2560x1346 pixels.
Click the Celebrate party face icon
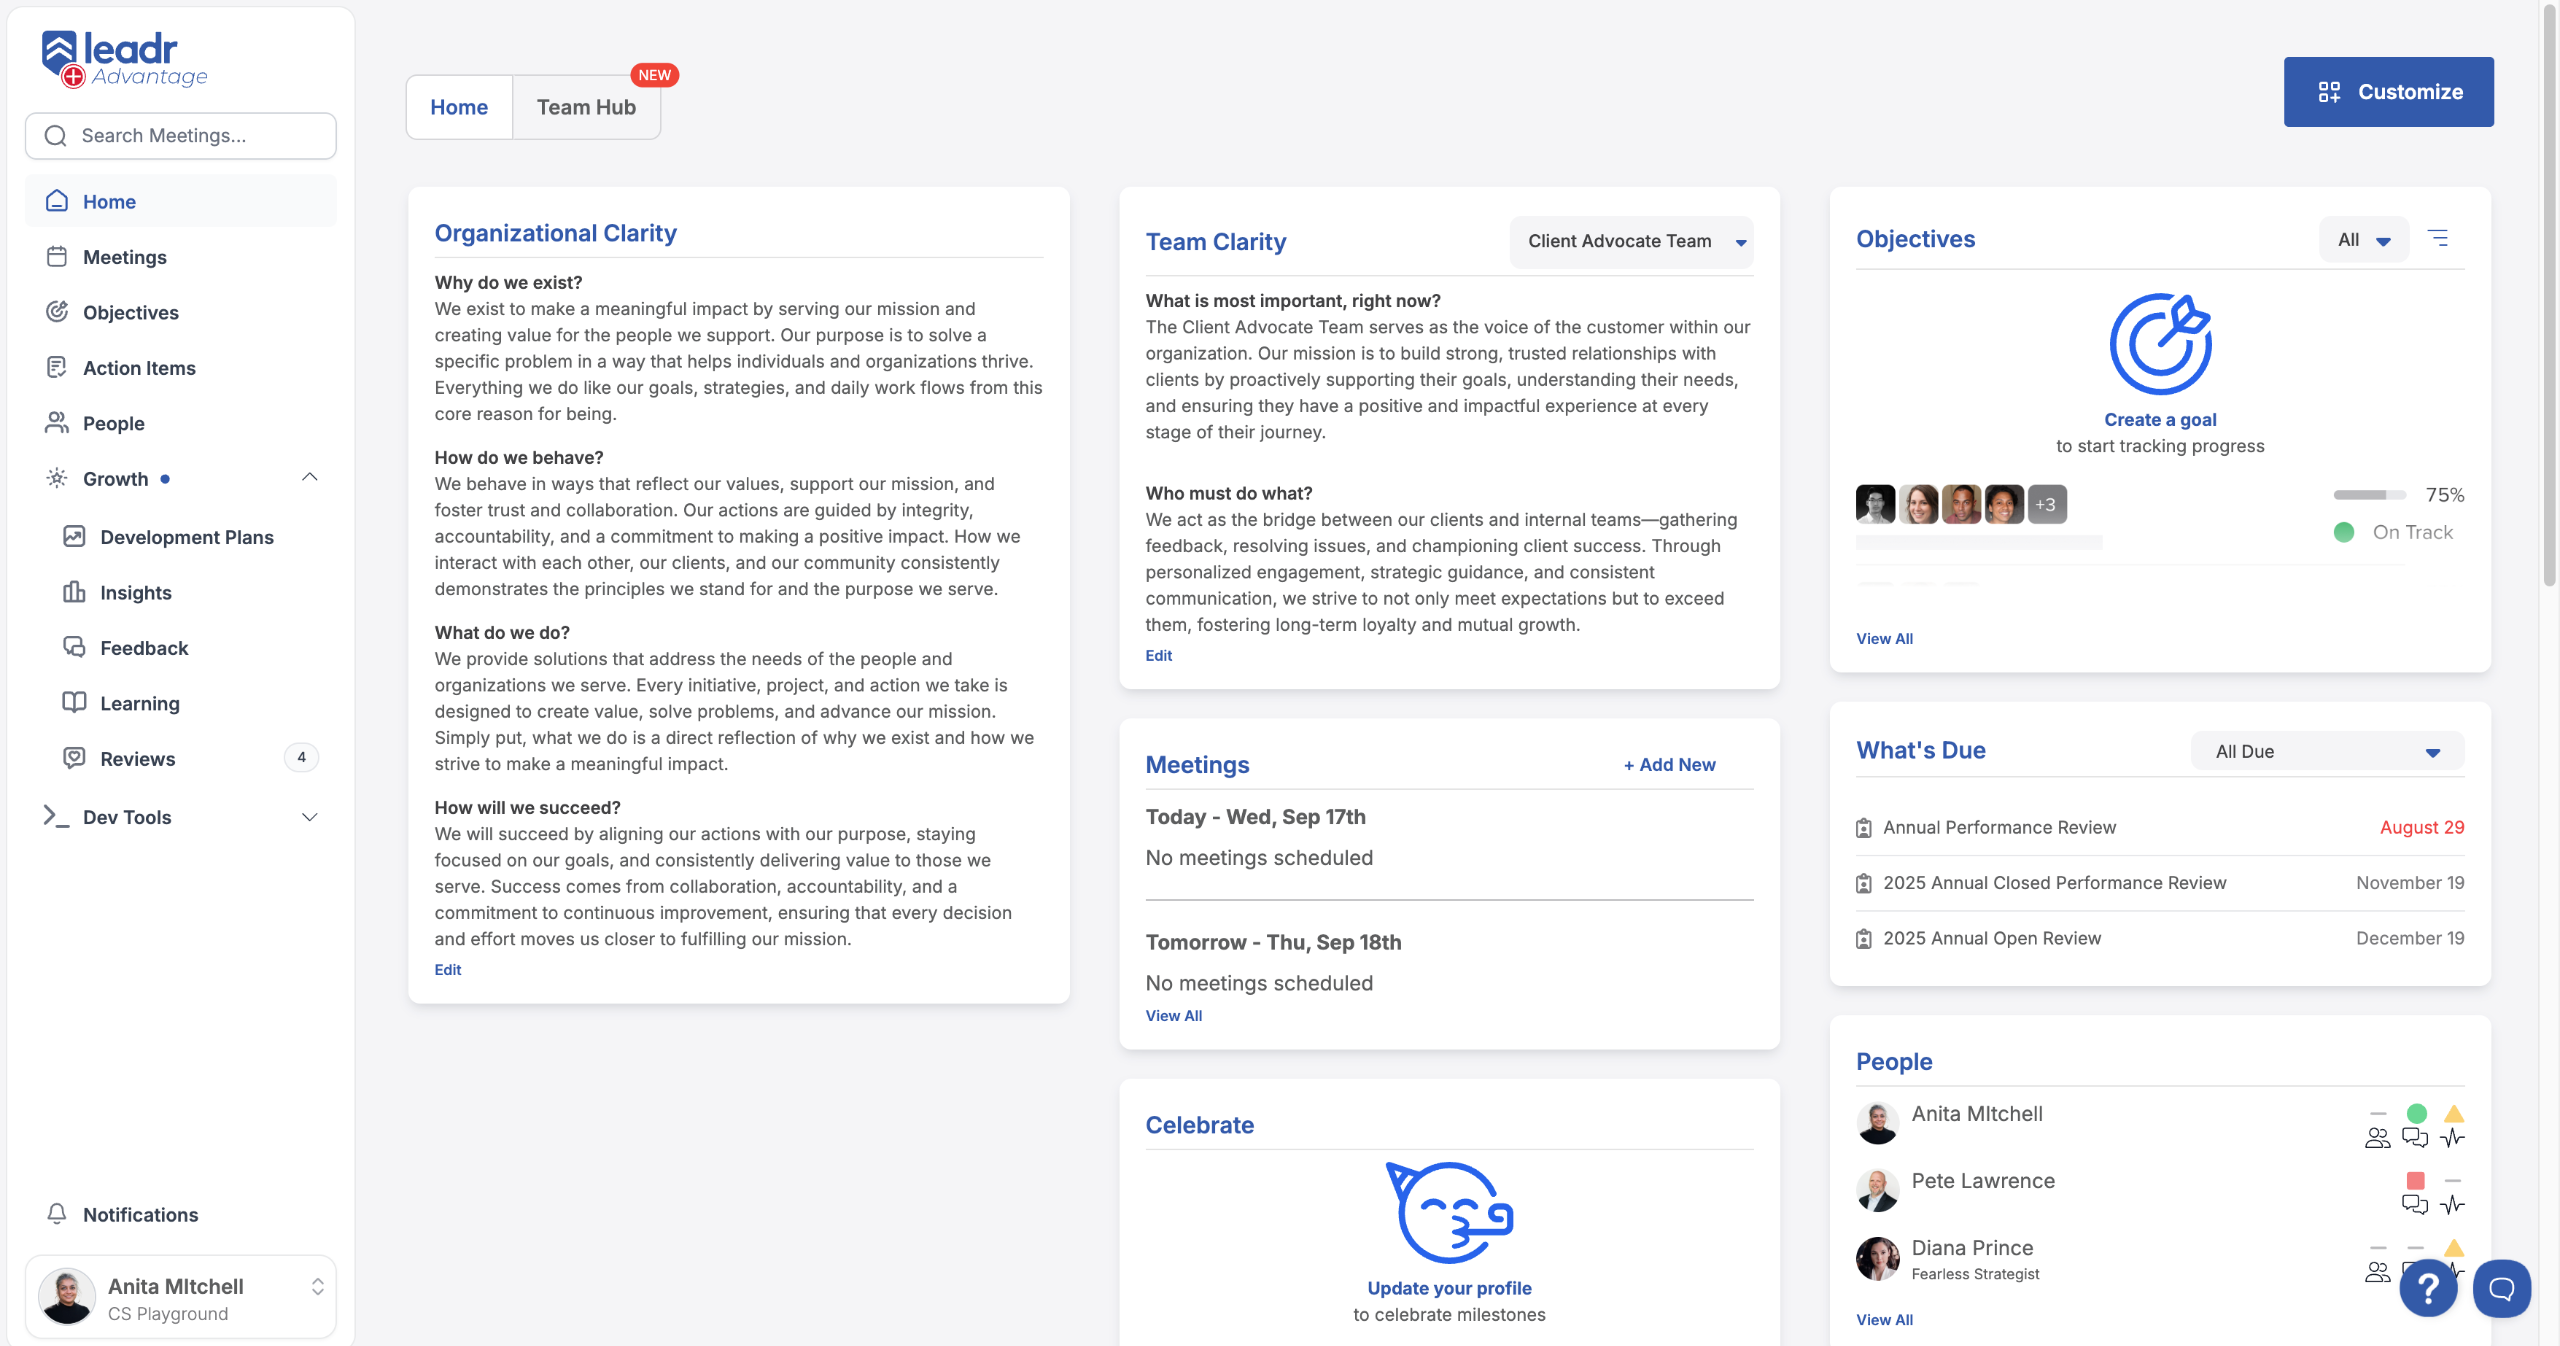coord(1448,1212)
